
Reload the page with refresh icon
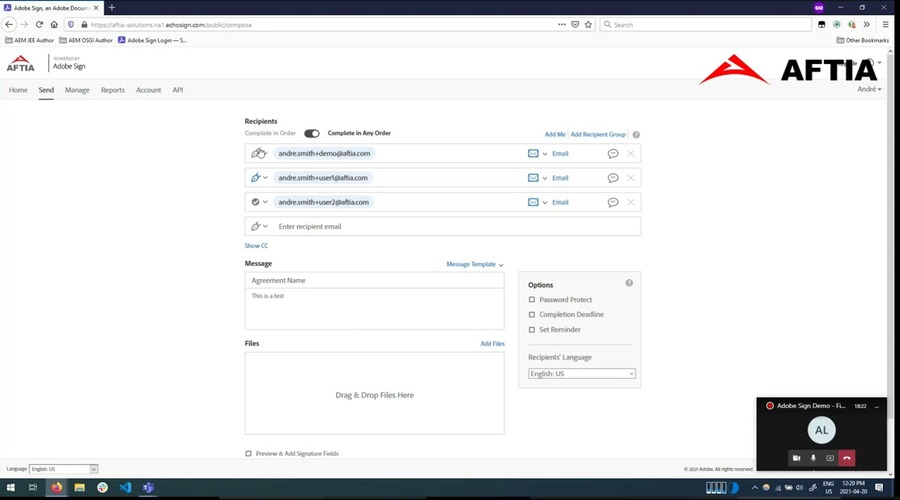point(39,25)
